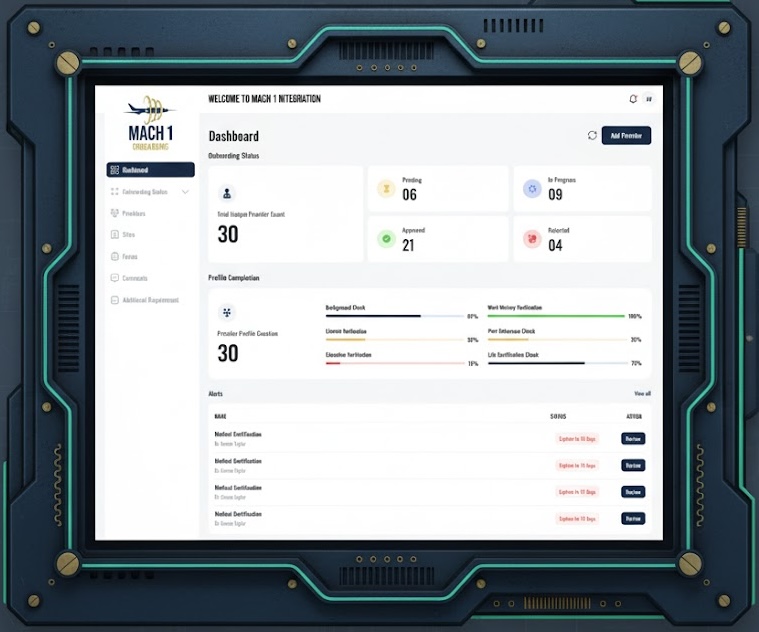The image size is (759, 632).
Task: Click the red expiry badge in fourth alert row
Action: point(577,519)
